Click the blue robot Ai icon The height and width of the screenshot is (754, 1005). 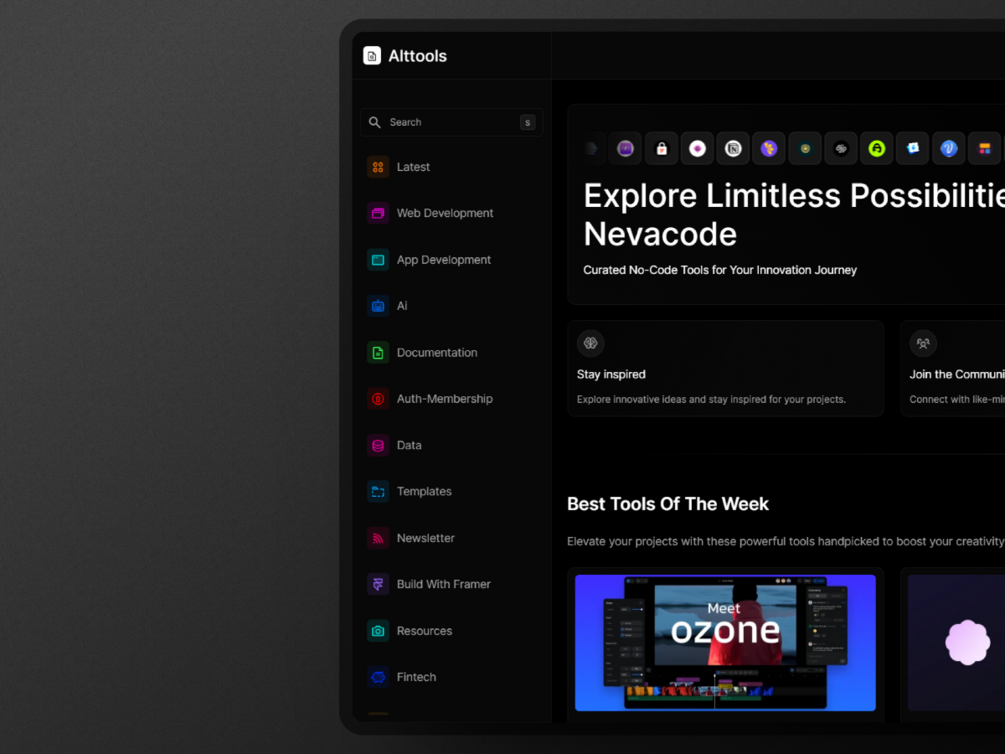(378, 306)
